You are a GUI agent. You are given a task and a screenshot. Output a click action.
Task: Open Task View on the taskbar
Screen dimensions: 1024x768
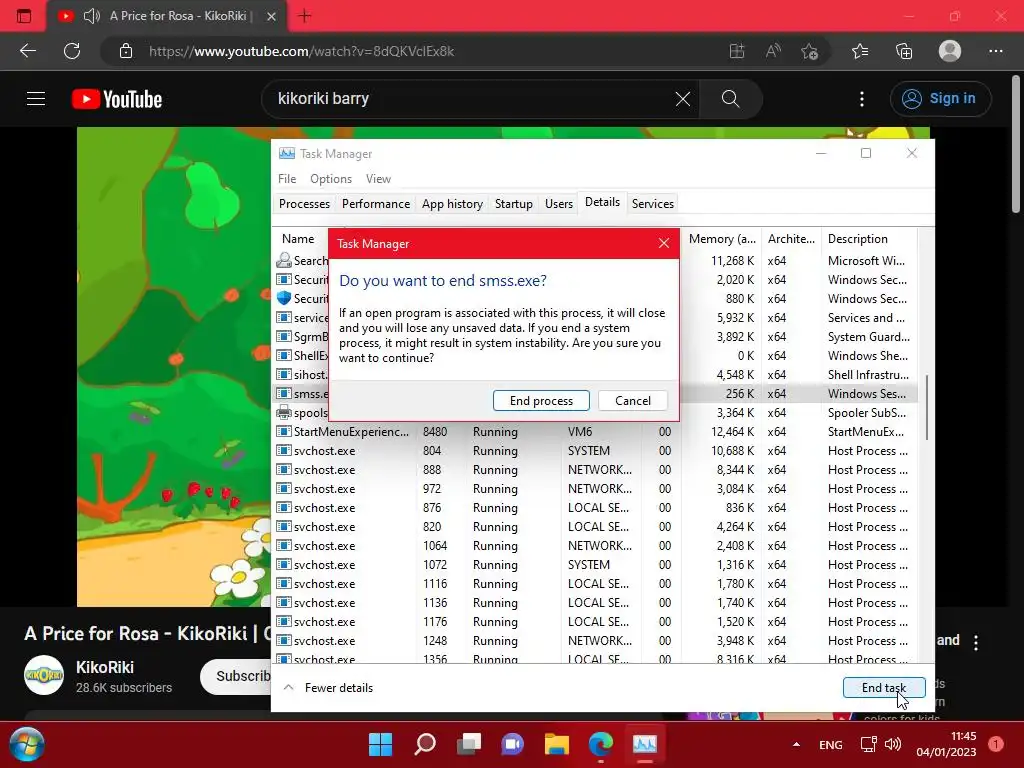pyautogui.click(x=469, y=744)
